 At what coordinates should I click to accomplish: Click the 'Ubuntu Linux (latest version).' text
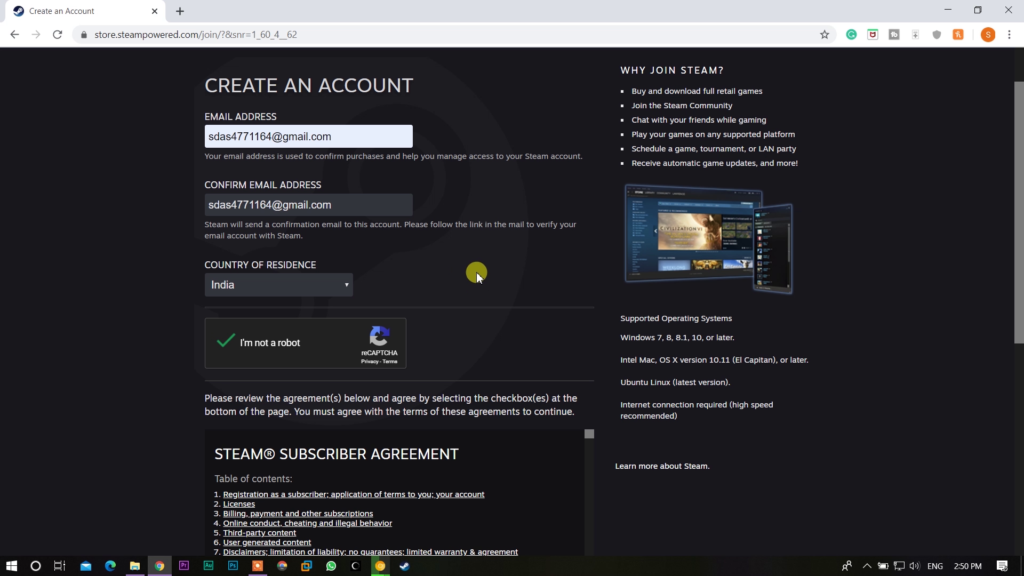(x=675, y=383)
